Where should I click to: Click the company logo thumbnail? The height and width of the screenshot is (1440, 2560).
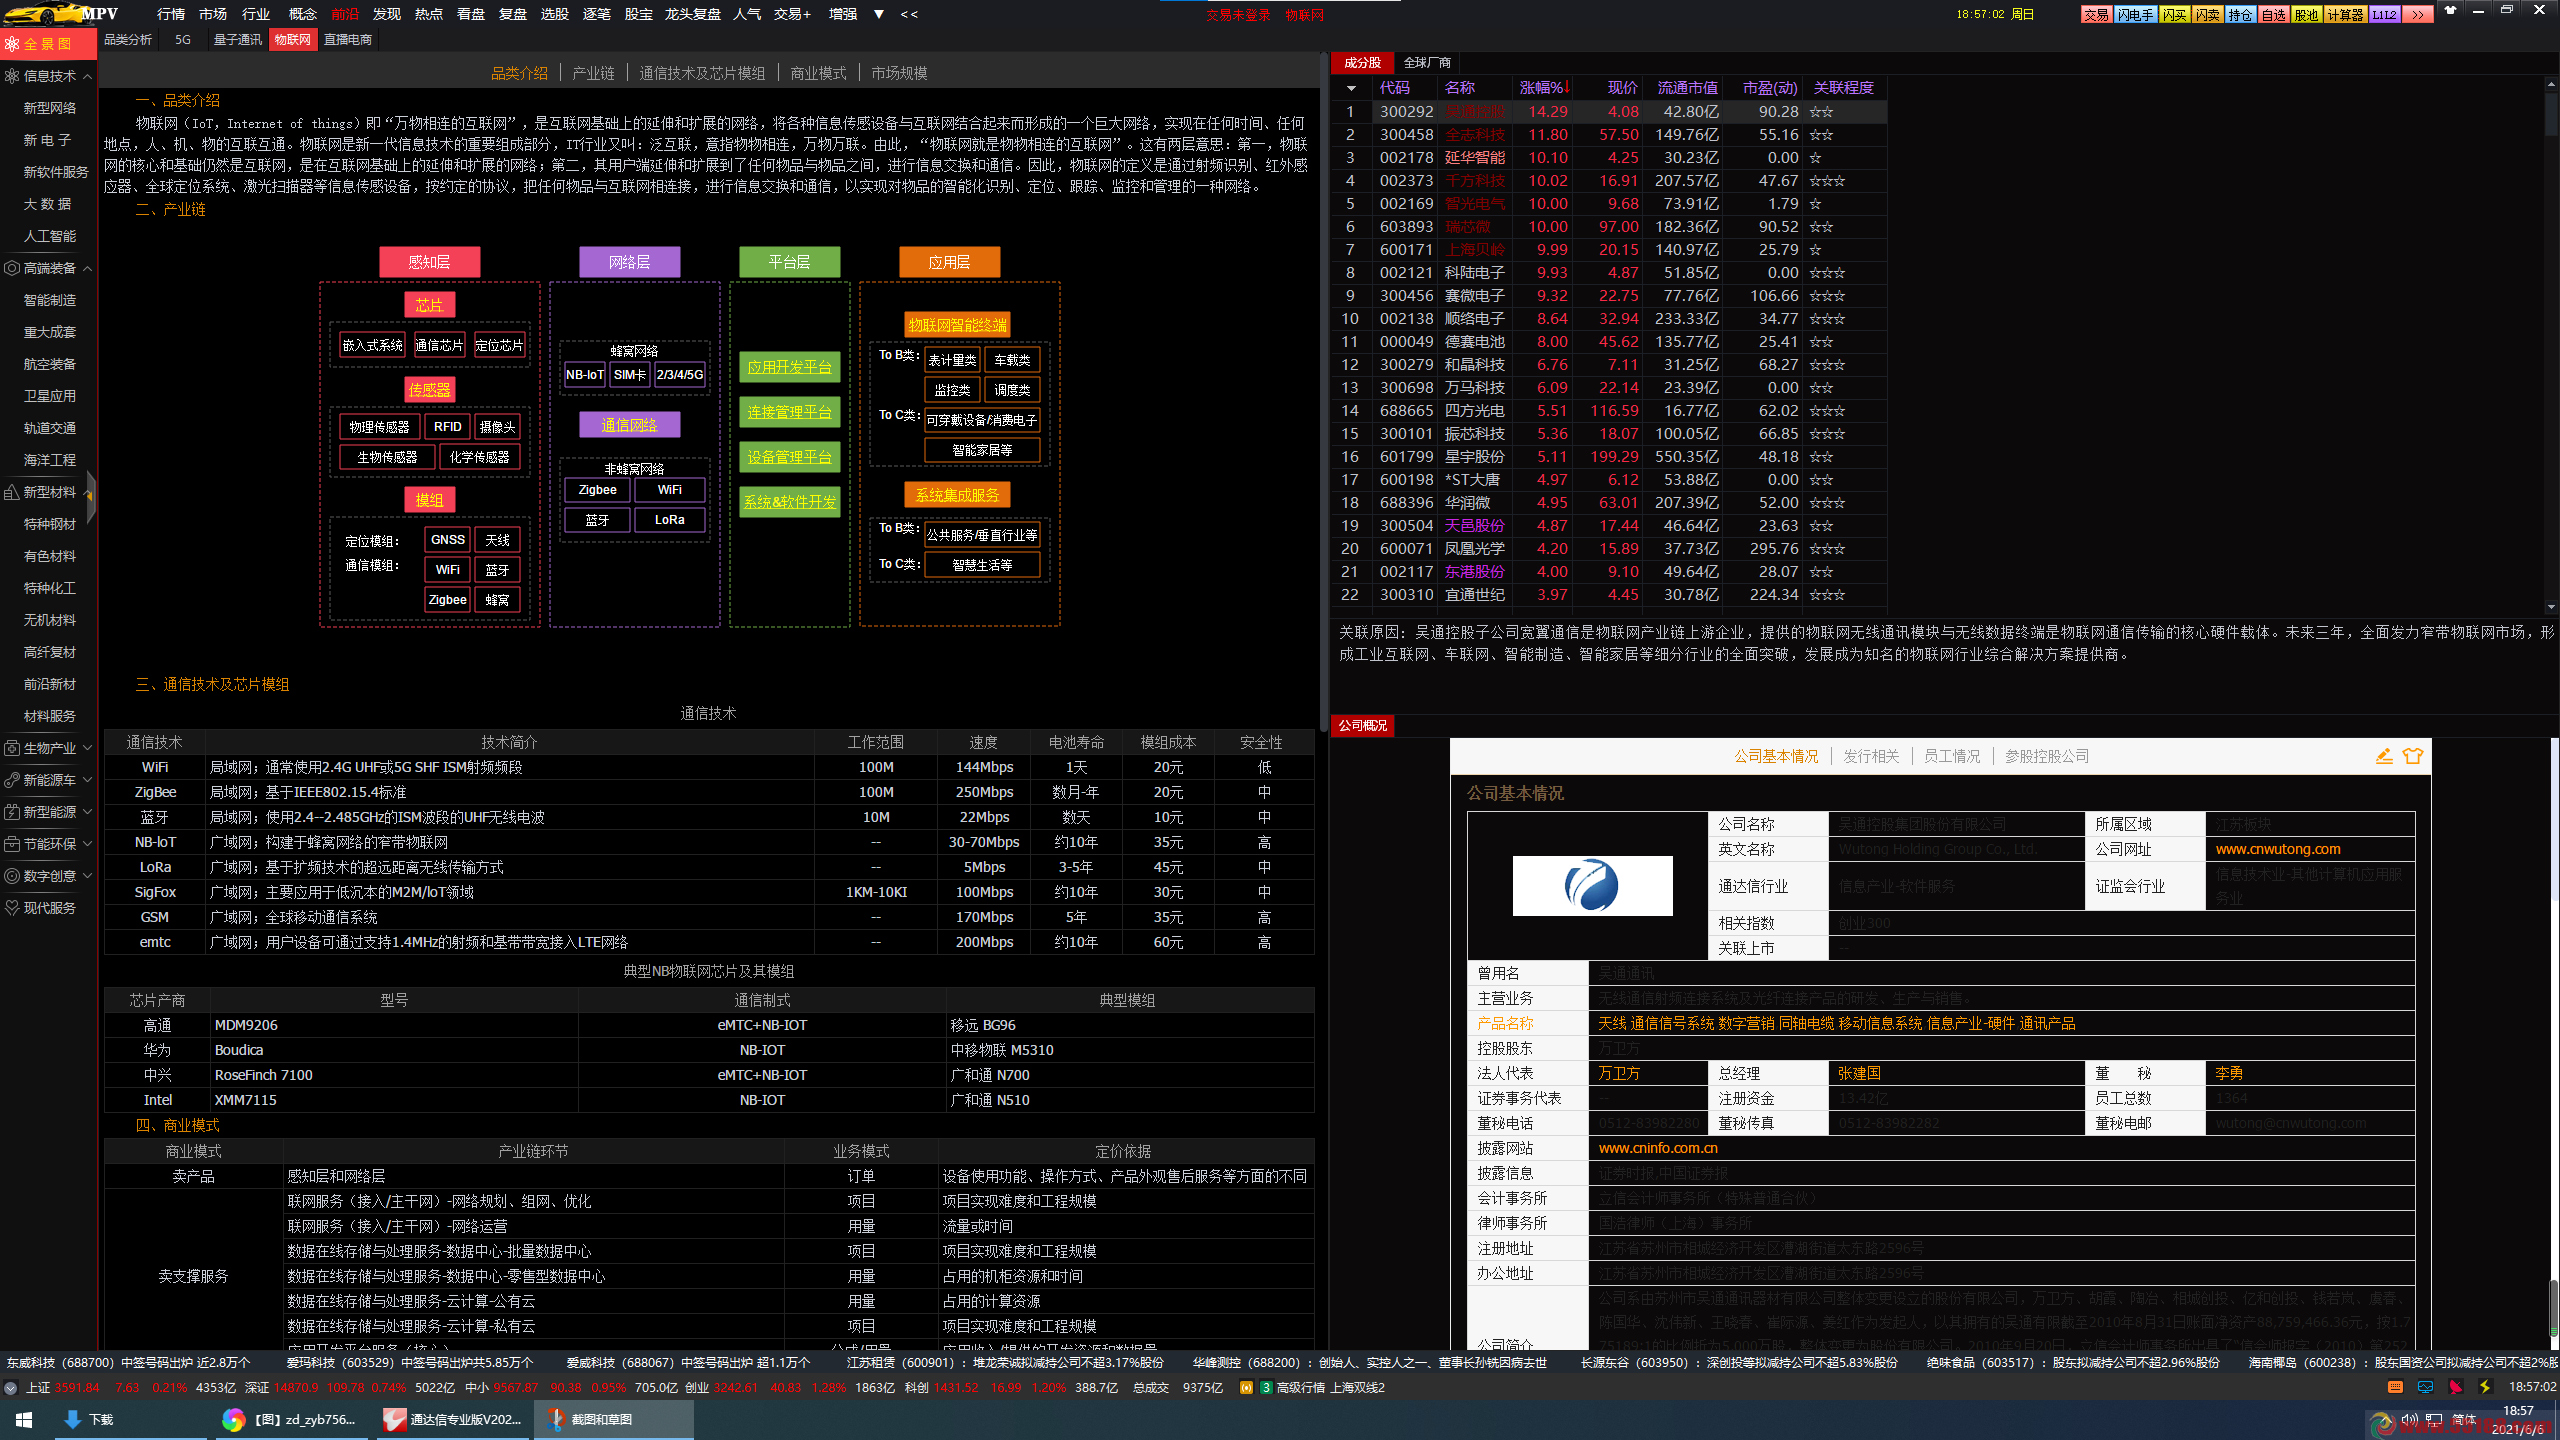pyautogui.click(x=1592, y=885)
